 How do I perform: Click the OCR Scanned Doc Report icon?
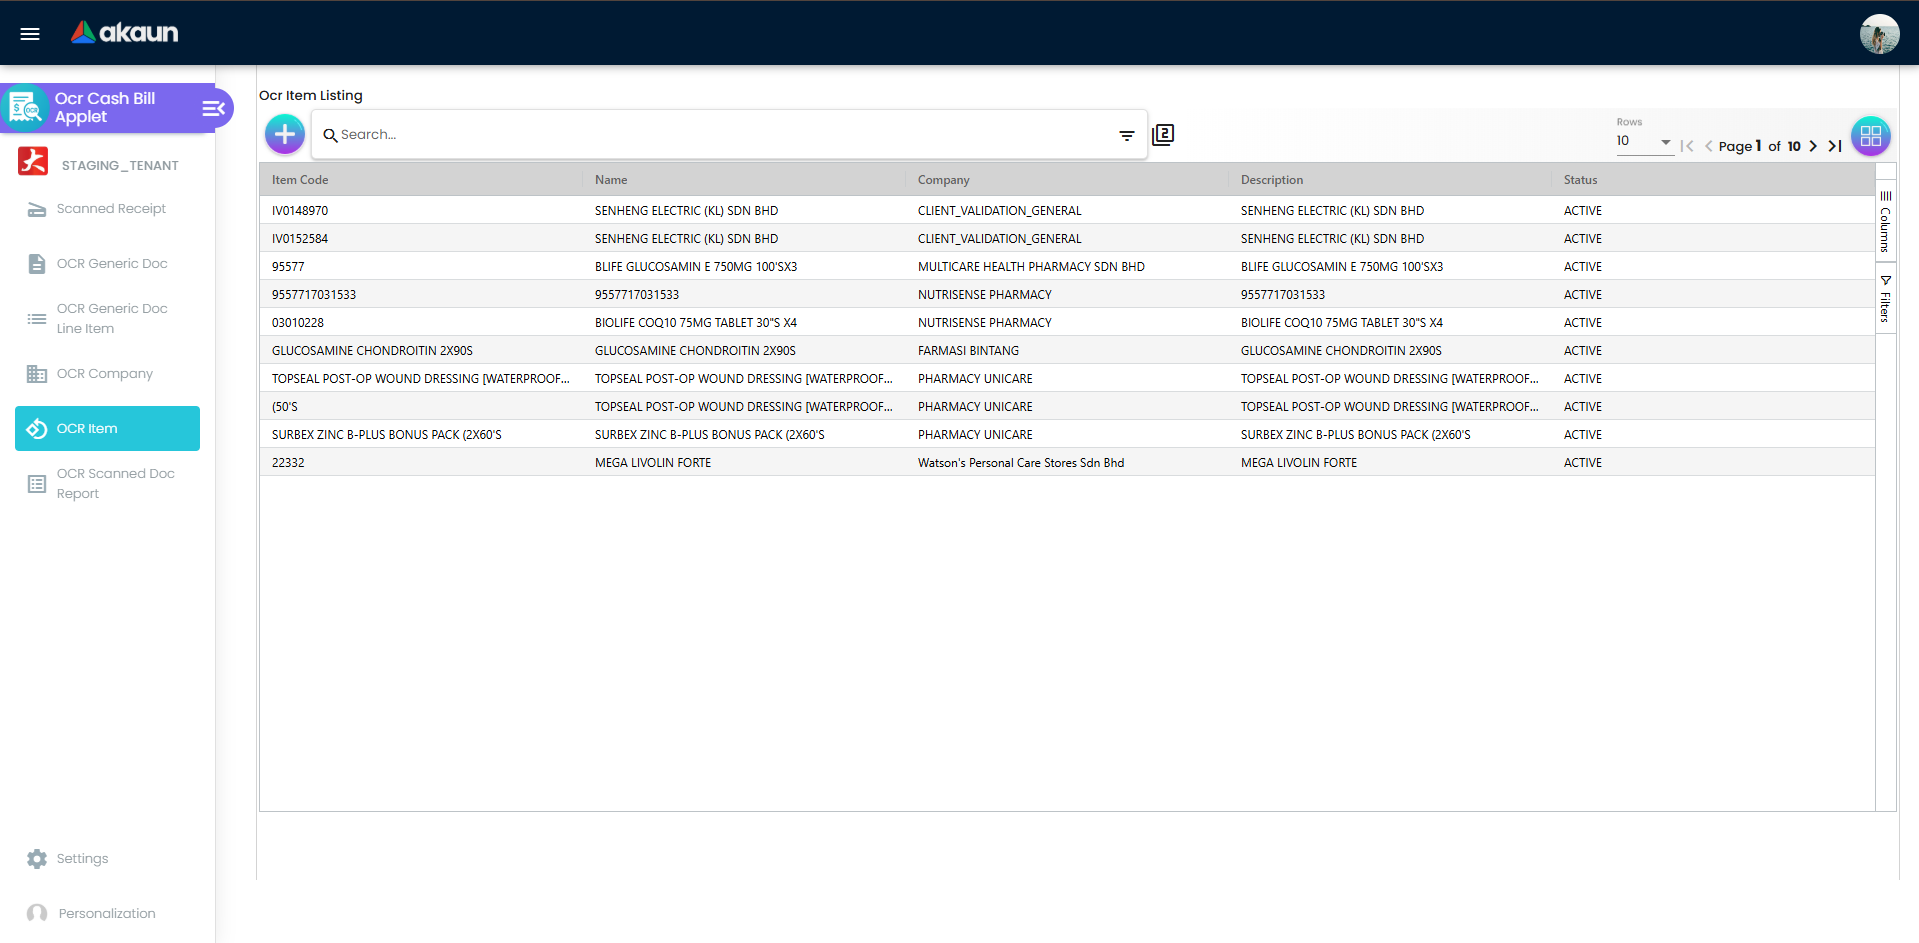[37, 484]
